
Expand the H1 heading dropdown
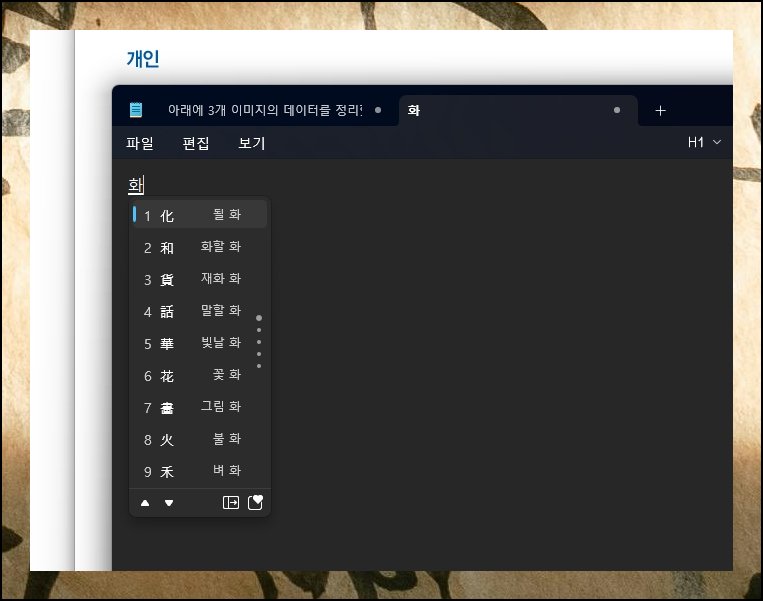(704, 143)
